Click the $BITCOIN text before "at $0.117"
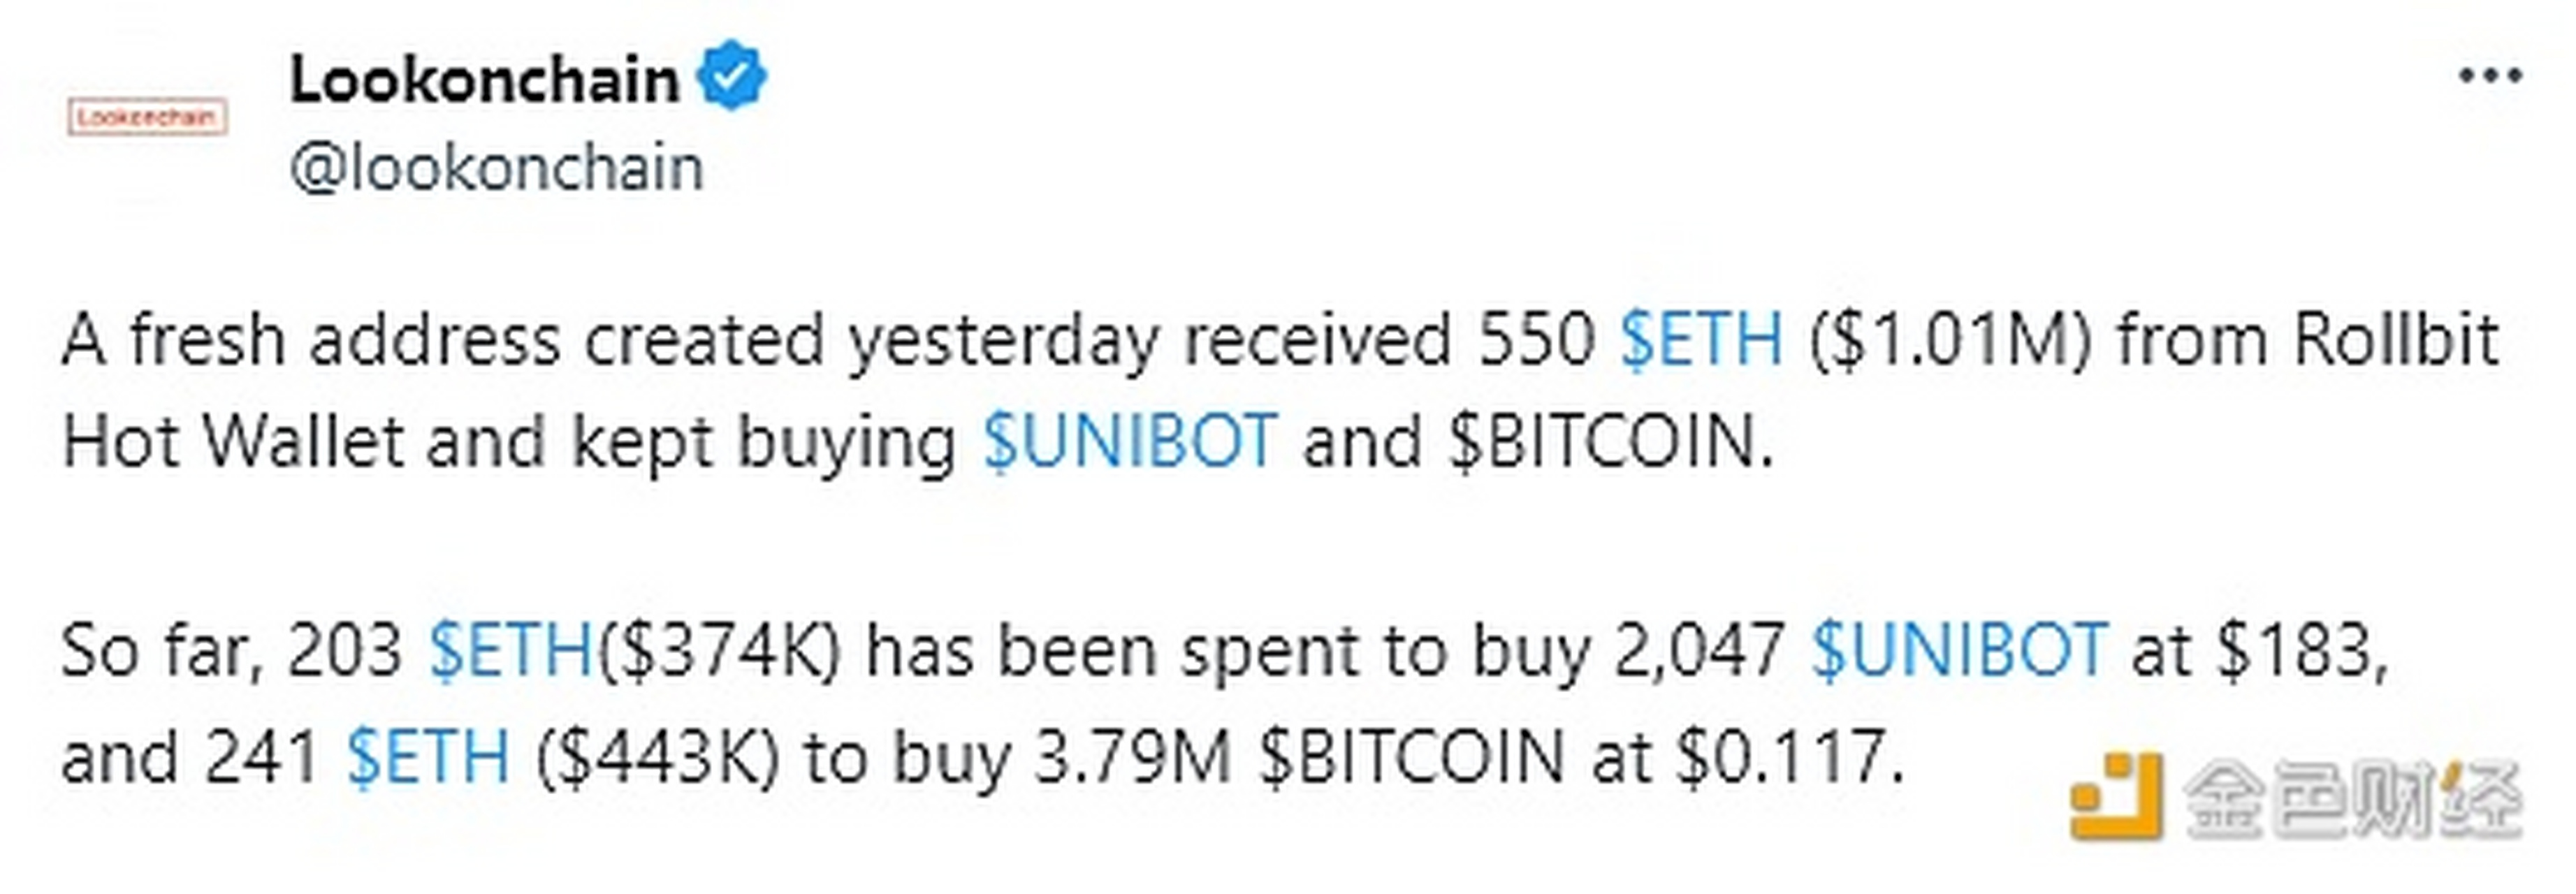Viewport: 2576px width, 894px height. 1411,757
